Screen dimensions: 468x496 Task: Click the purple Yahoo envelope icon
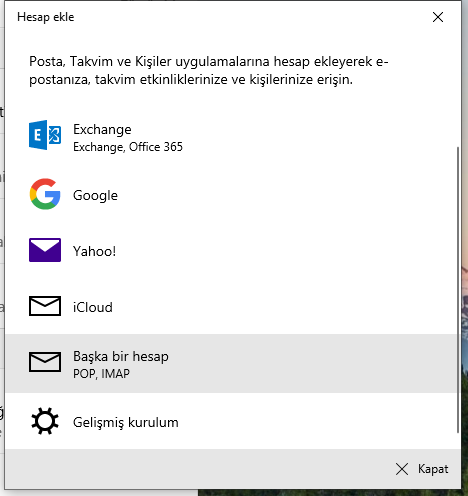[45, 250]
